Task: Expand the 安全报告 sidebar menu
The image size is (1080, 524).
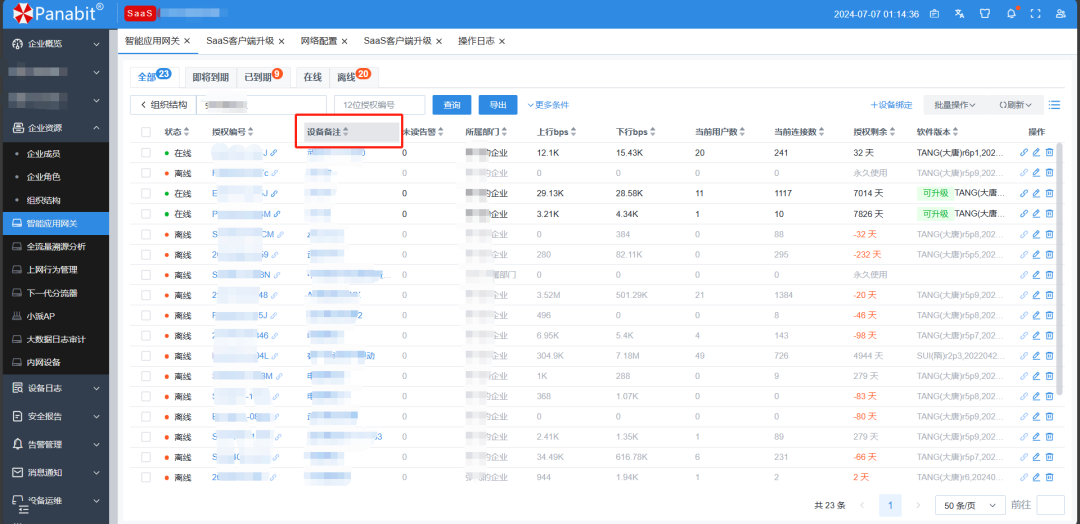Action: [54, 416]
